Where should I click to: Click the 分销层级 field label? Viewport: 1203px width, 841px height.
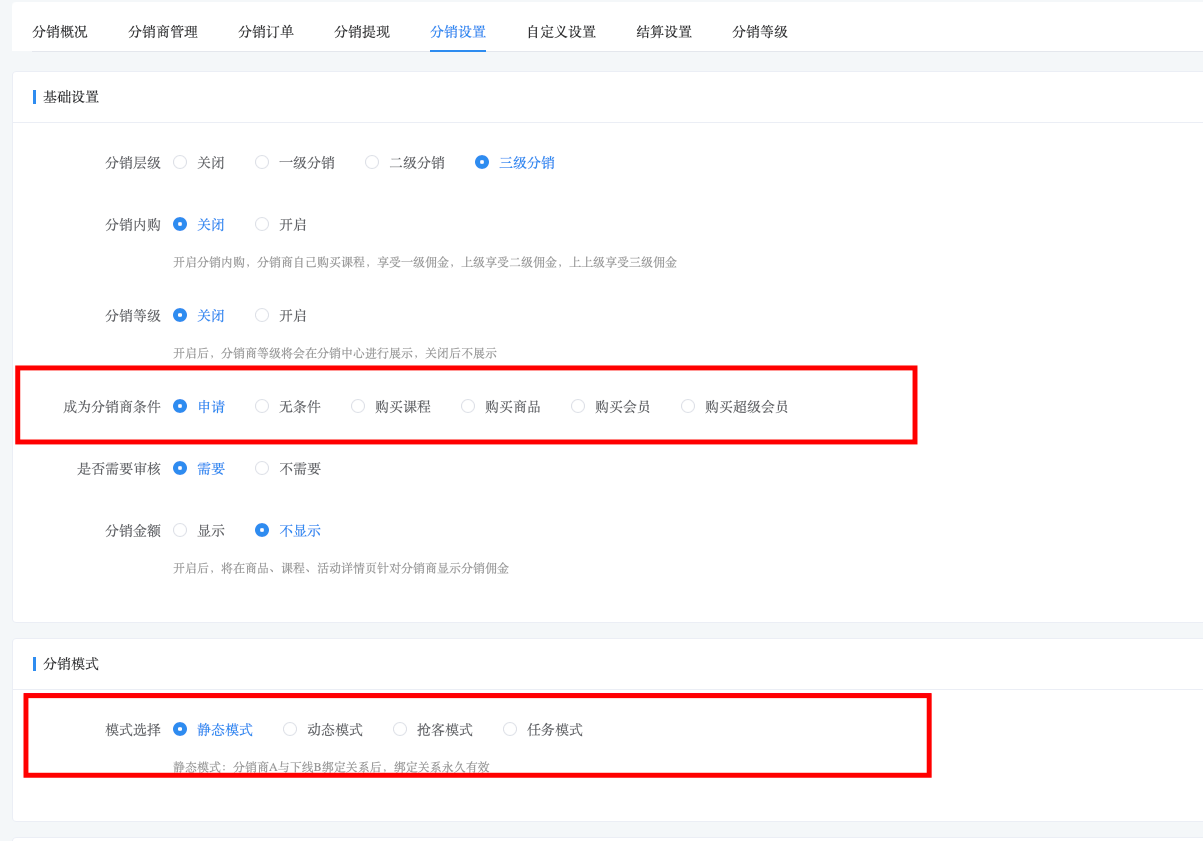[133, 162]
